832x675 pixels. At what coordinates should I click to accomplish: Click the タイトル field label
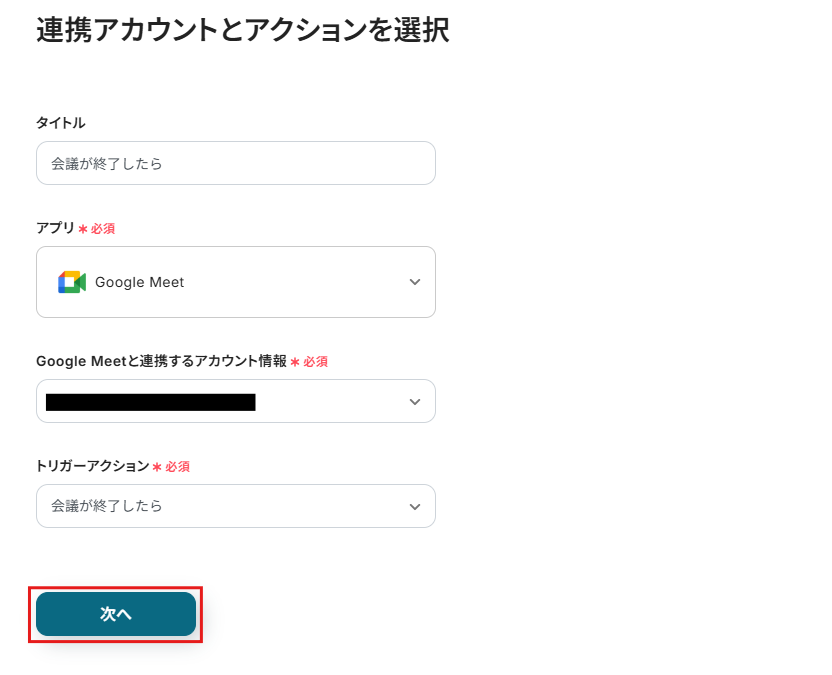[61, 122]
